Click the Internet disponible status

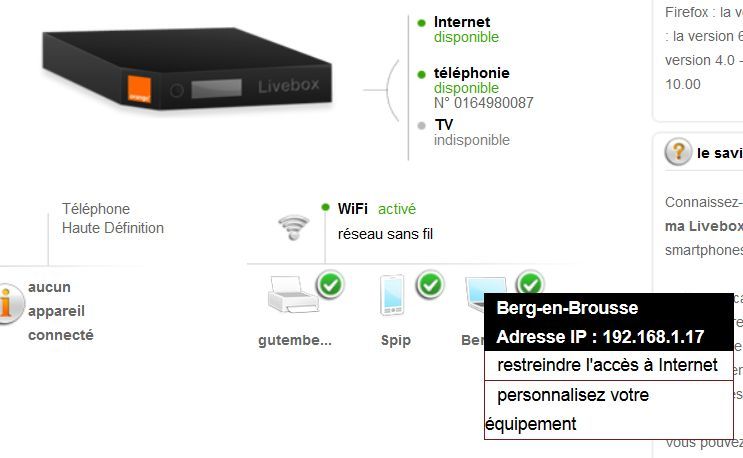466,29
